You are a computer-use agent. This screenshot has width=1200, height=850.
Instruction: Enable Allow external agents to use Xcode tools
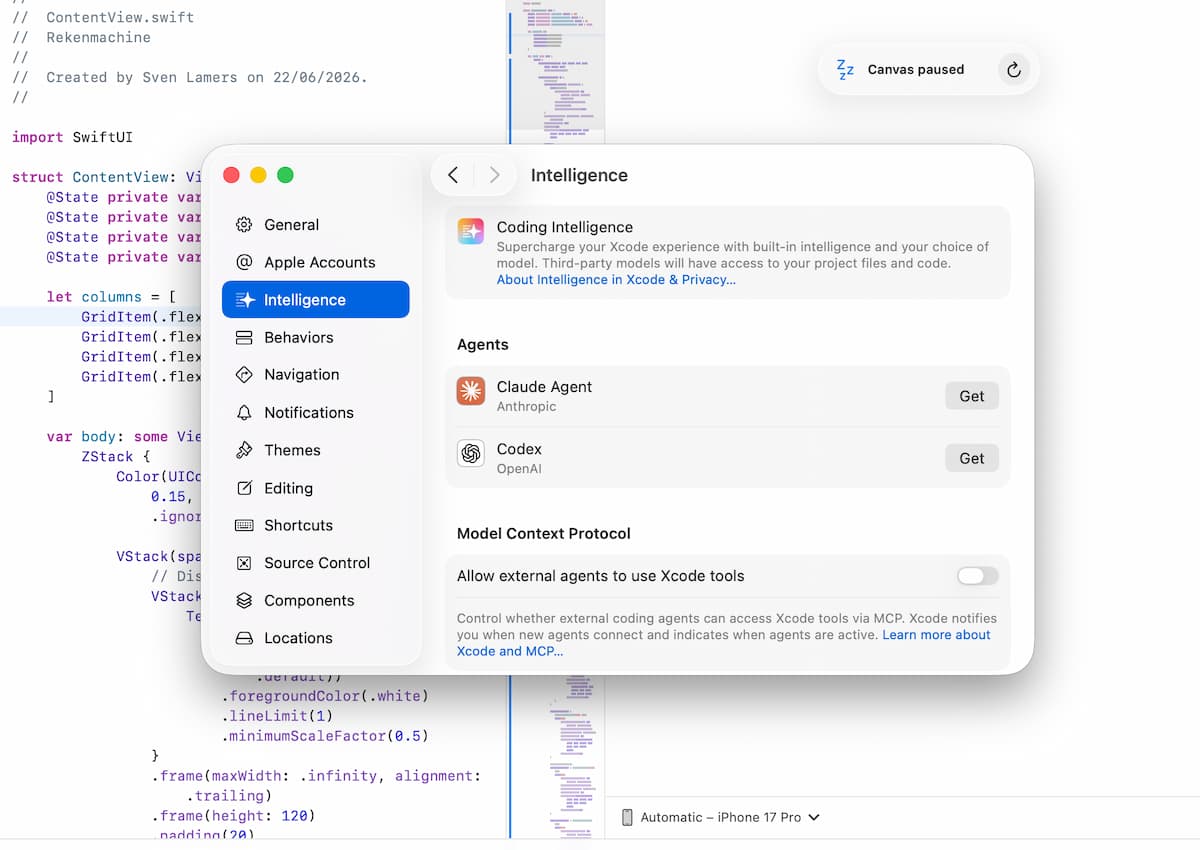tap(977, 576)
